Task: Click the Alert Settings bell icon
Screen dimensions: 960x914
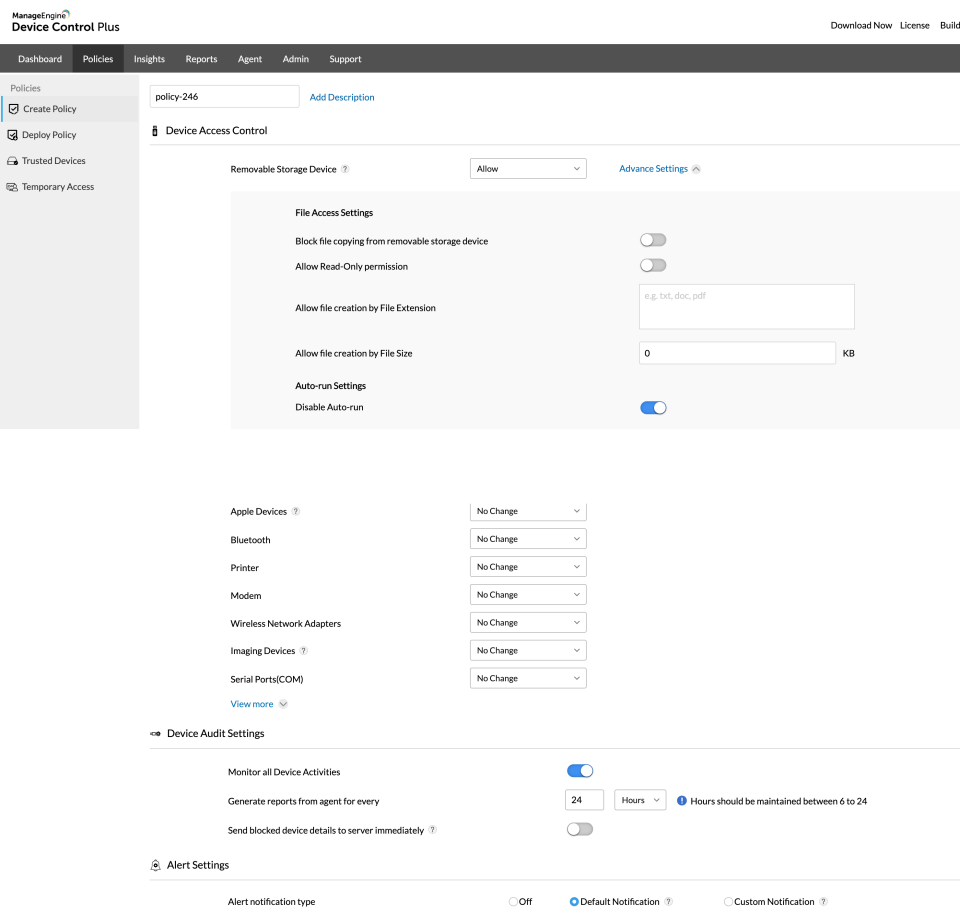Action: pyautogui.click(x=154, y=865)
